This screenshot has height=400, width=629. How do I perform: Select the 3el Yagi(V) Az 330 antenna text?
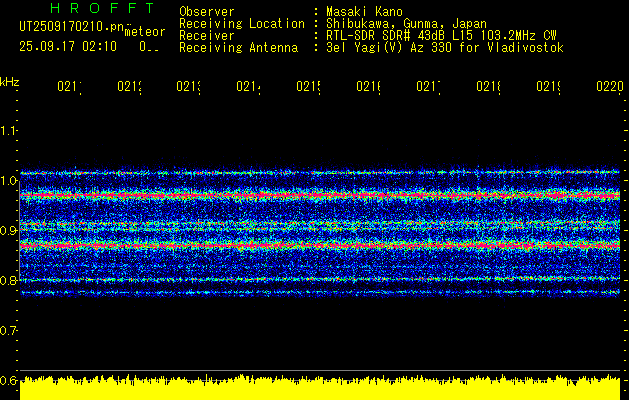(445, 47)
